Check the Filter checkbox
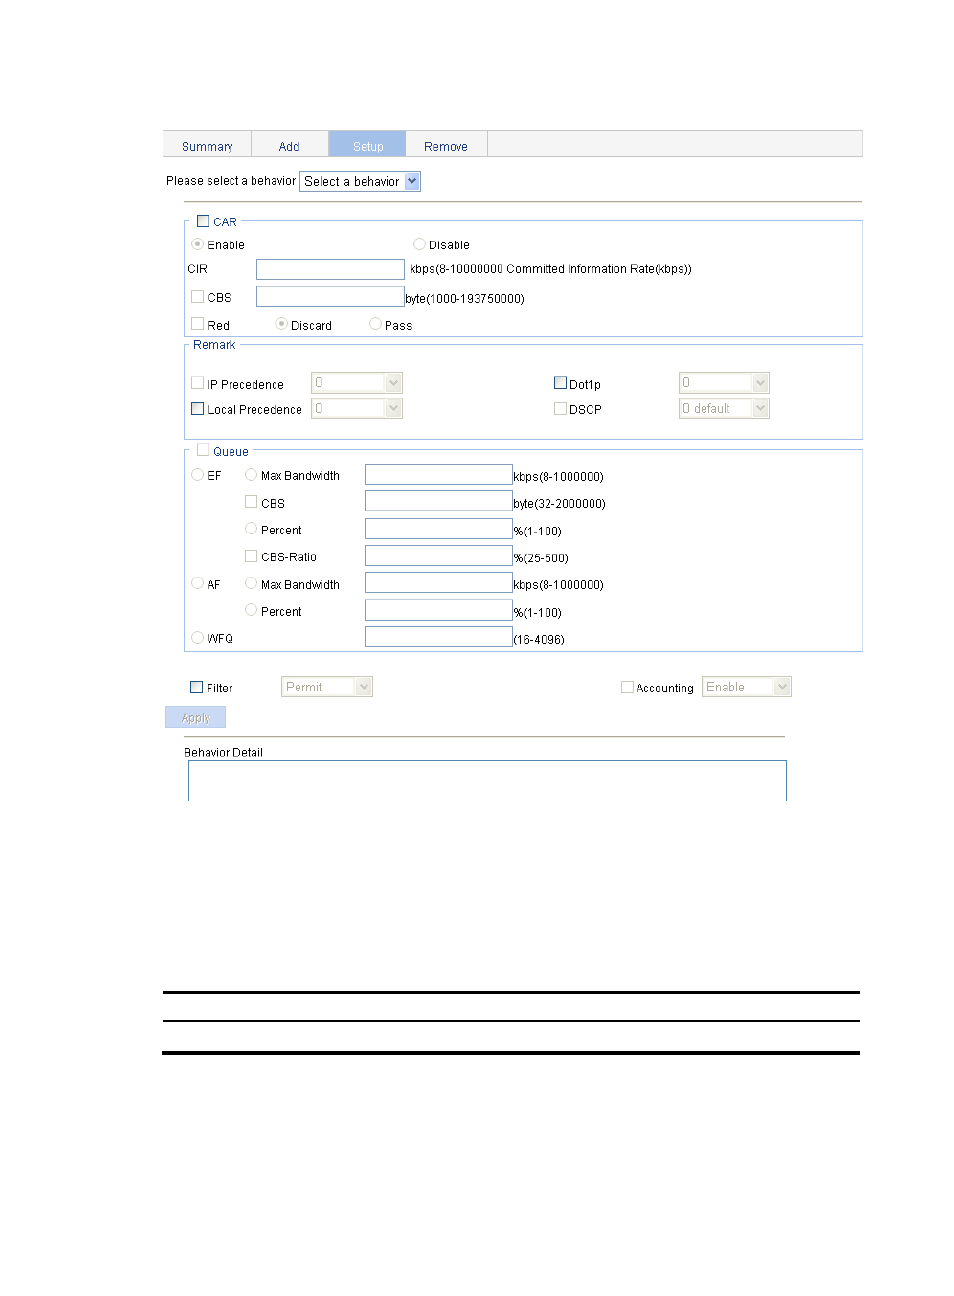954x1296 pixels. [196, 687]
